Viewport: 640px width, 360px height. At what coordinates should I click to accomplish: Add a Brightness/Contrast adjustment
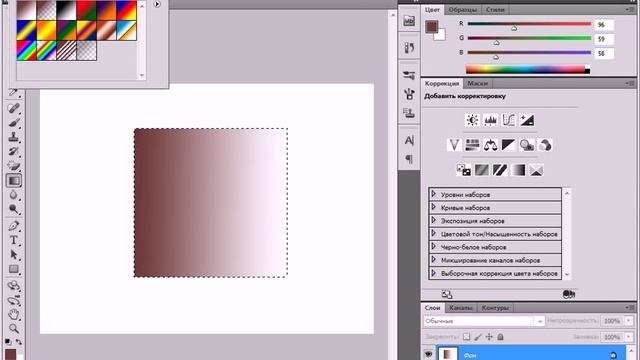472,120
